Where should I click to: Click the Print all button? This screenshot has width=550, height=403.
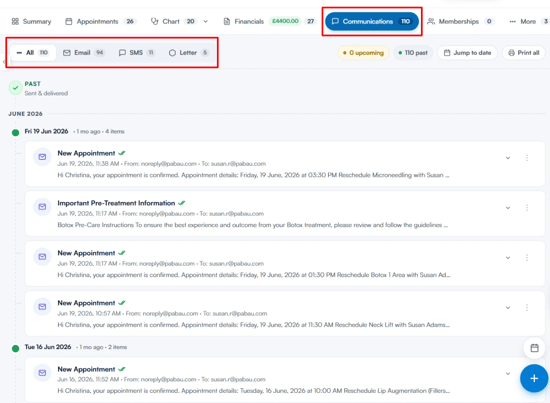pyautogui.click(x=524, y=53)
